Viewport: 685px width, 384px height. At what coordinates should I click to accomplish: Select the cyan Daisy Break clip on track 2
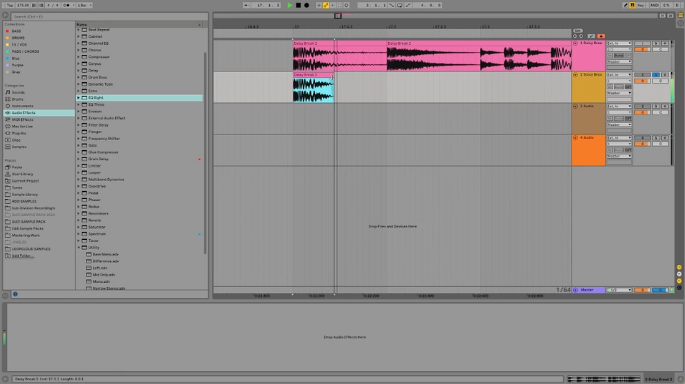(313, 88)
